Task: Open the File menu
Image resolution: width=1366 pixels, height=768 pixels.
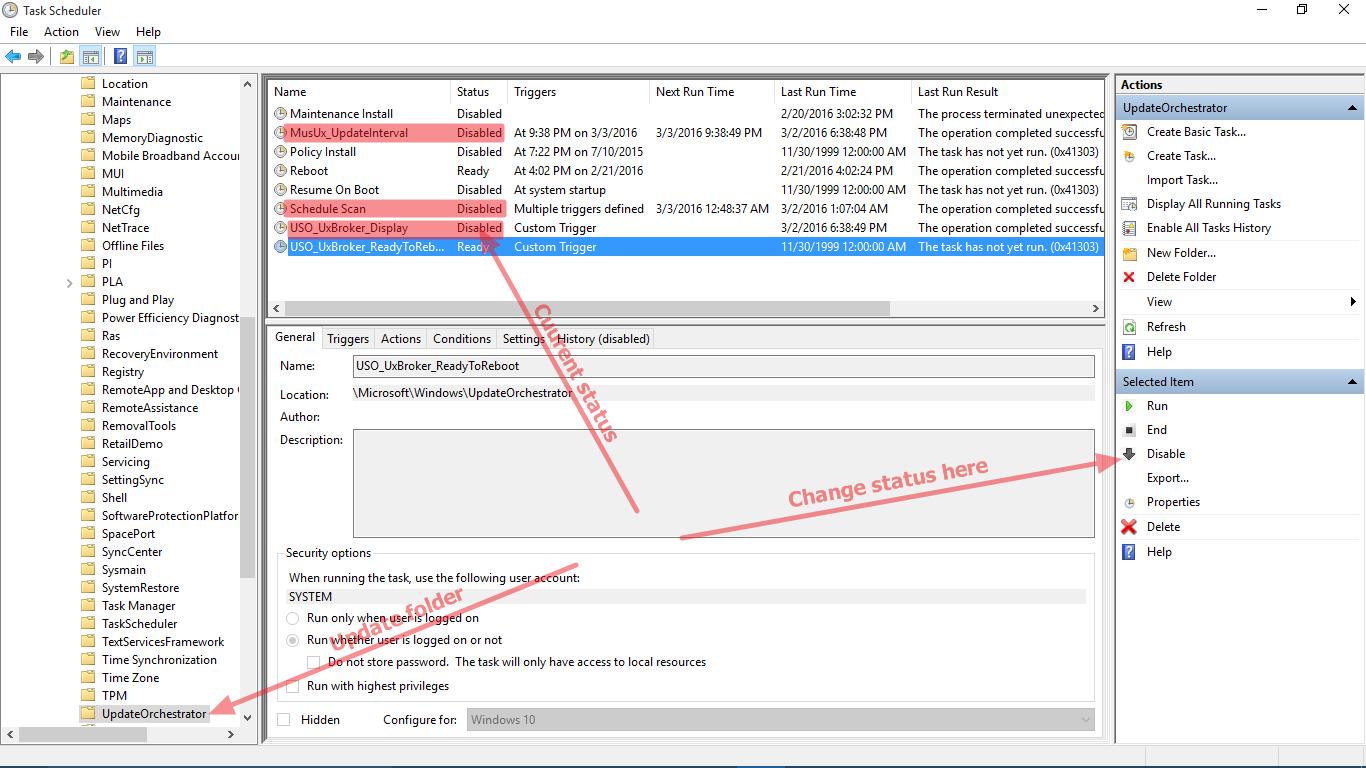Action: point(19,32)
